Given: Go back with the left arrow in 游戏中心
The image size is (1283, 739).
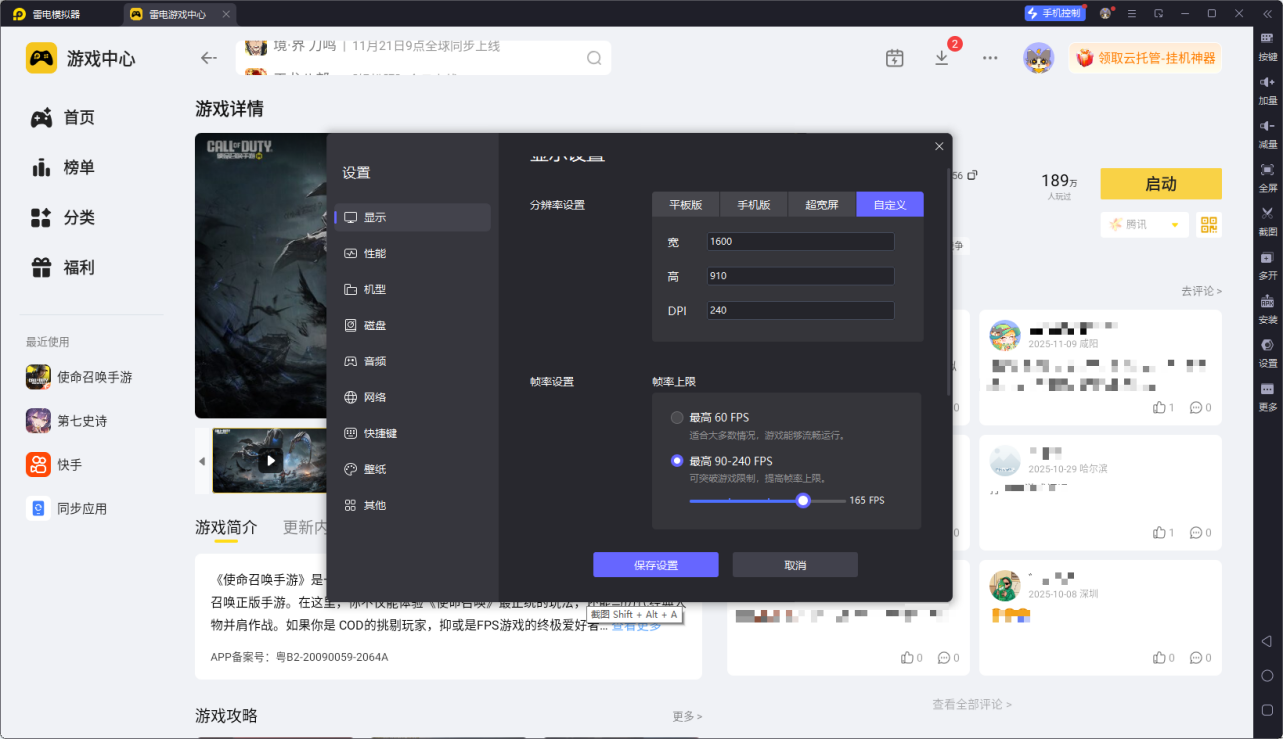Looking at the screenshot, I should coord(209,58).
